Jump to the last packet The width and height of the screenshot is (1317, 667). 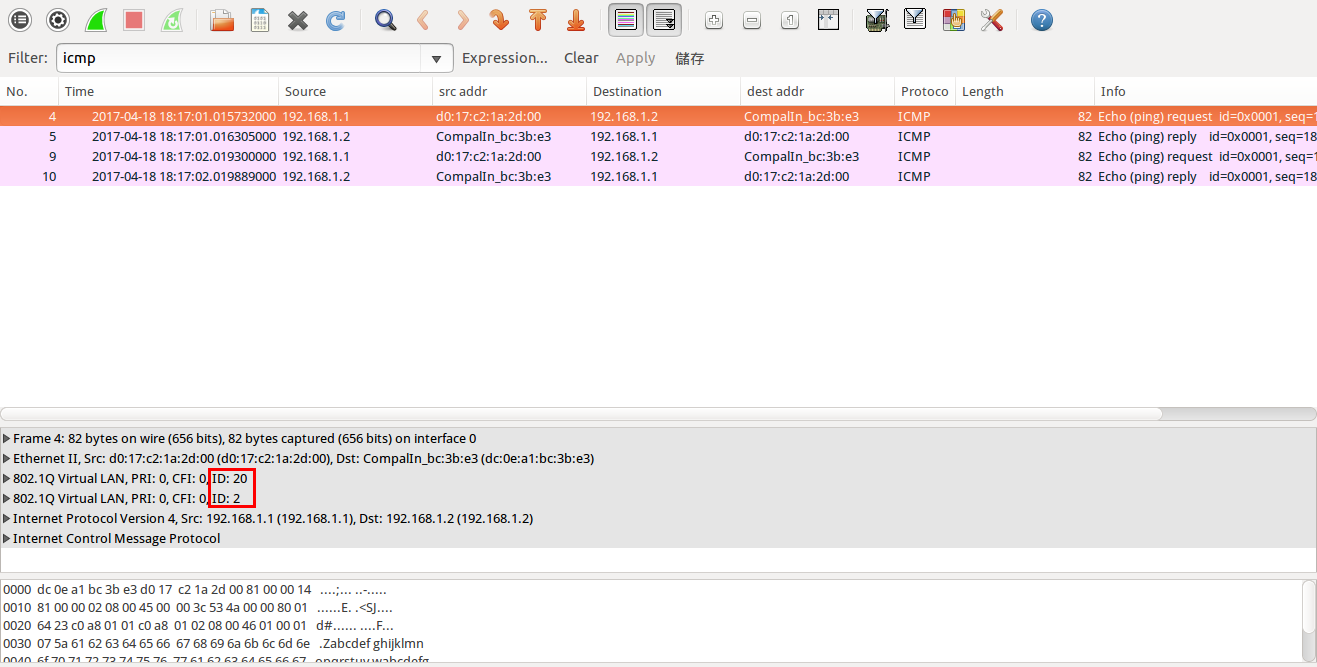point(575,20)
